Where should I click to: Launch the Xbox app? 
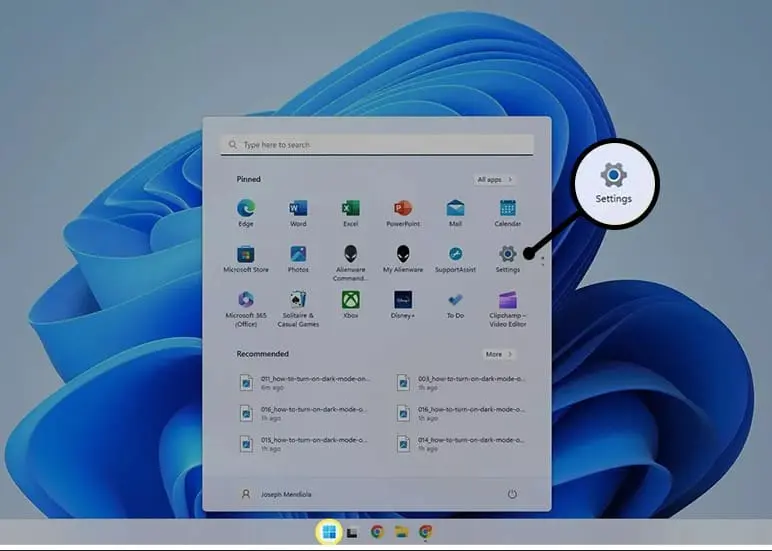[x=351, y=305]
